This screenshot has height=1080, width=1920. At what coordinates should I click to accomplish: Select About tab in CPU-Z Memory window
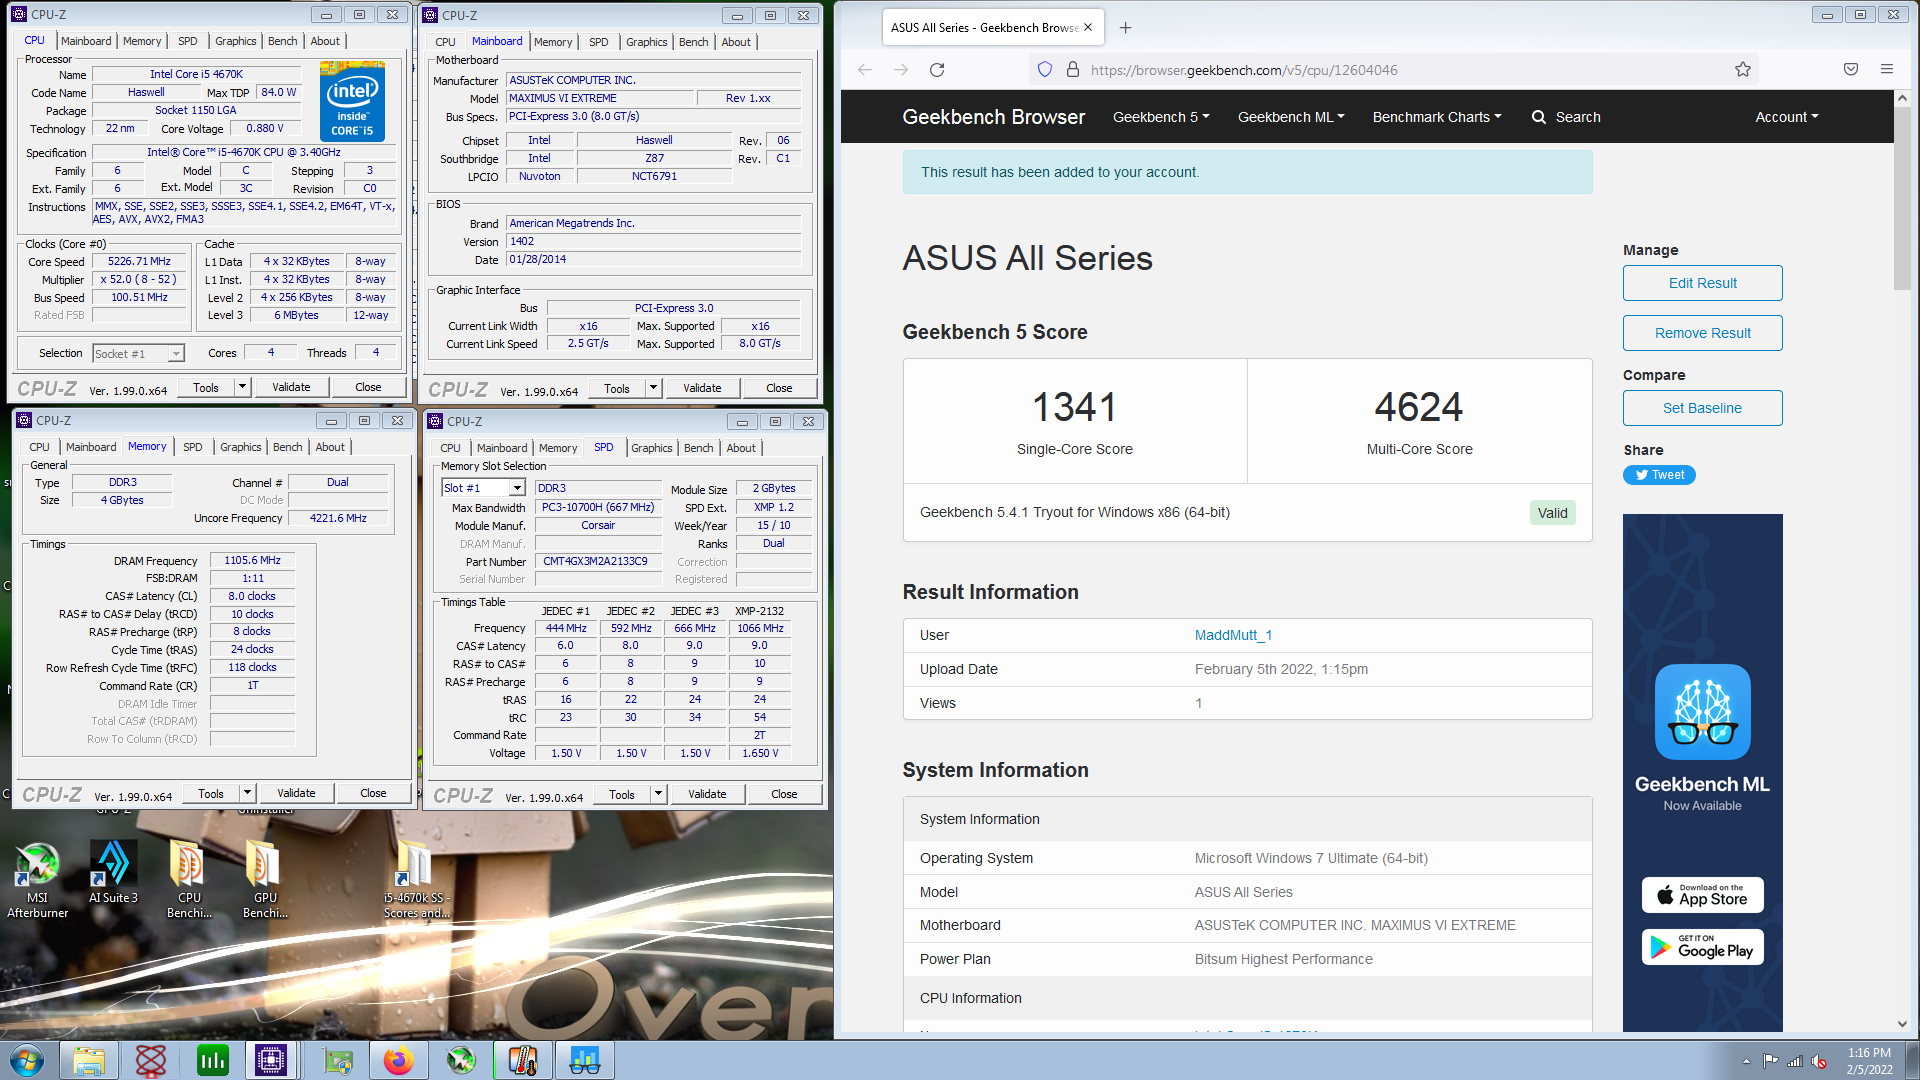click(330, 447)
